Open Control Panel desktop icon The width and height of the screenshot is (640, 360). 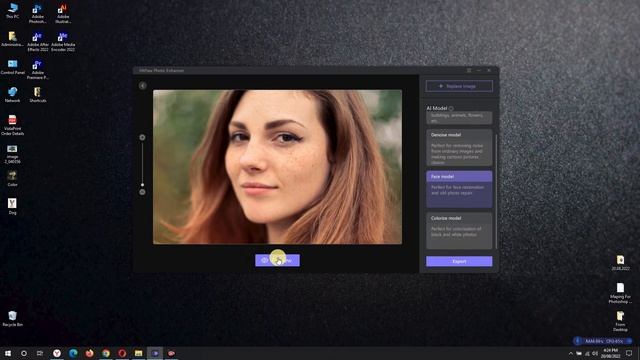click(13, 67)
